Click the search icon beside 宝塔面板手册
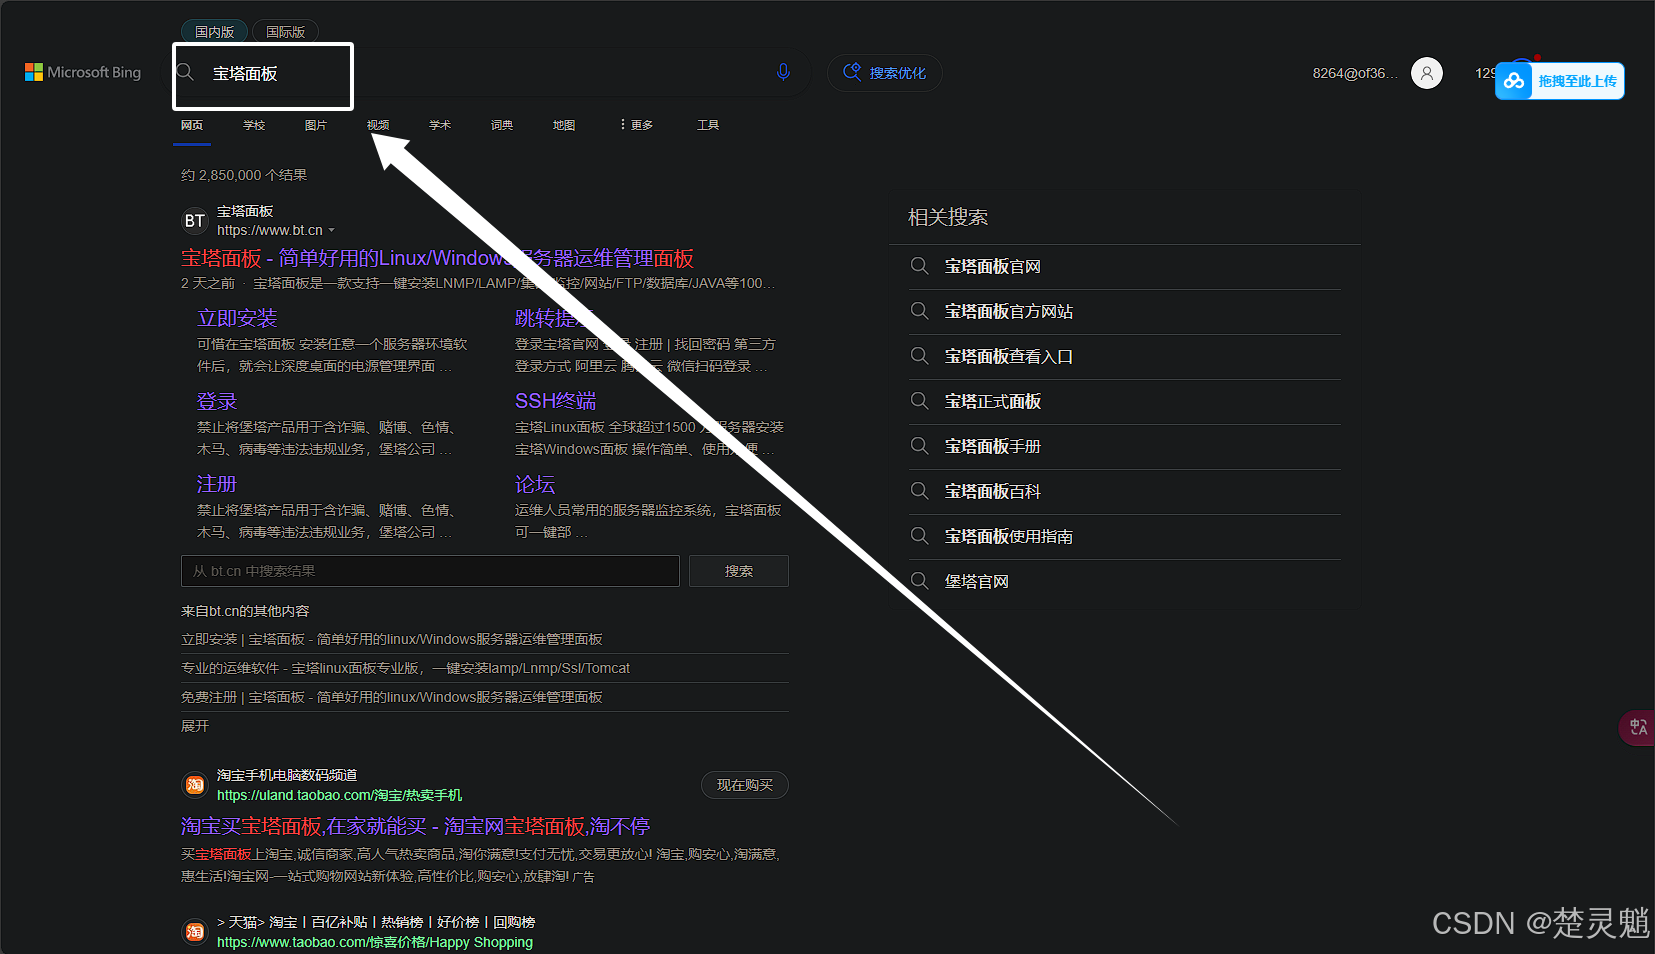Viewport: 1655px width, 954px height. [x=920, y=446]
